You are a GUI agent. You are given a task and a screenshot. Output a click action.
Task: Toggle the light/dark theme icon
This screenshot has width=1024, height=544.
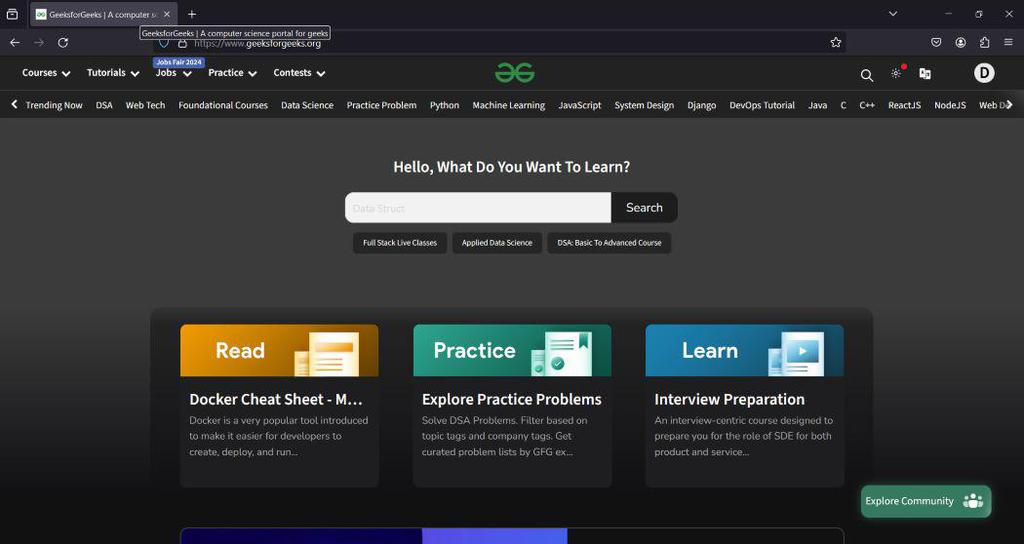pyautogui.click(x=896, y=73)
